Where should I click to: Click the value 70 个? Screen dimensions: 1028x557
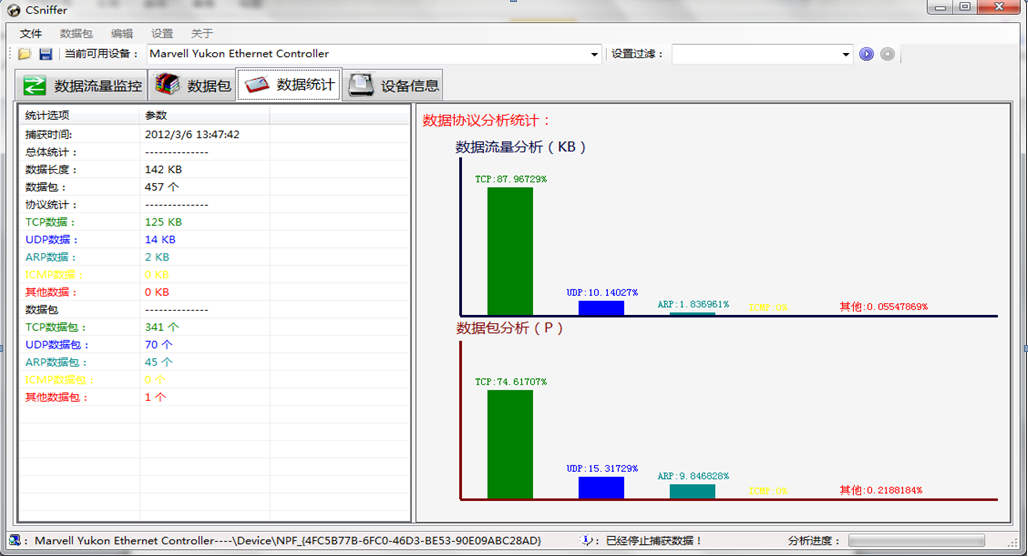pos(159,345)
